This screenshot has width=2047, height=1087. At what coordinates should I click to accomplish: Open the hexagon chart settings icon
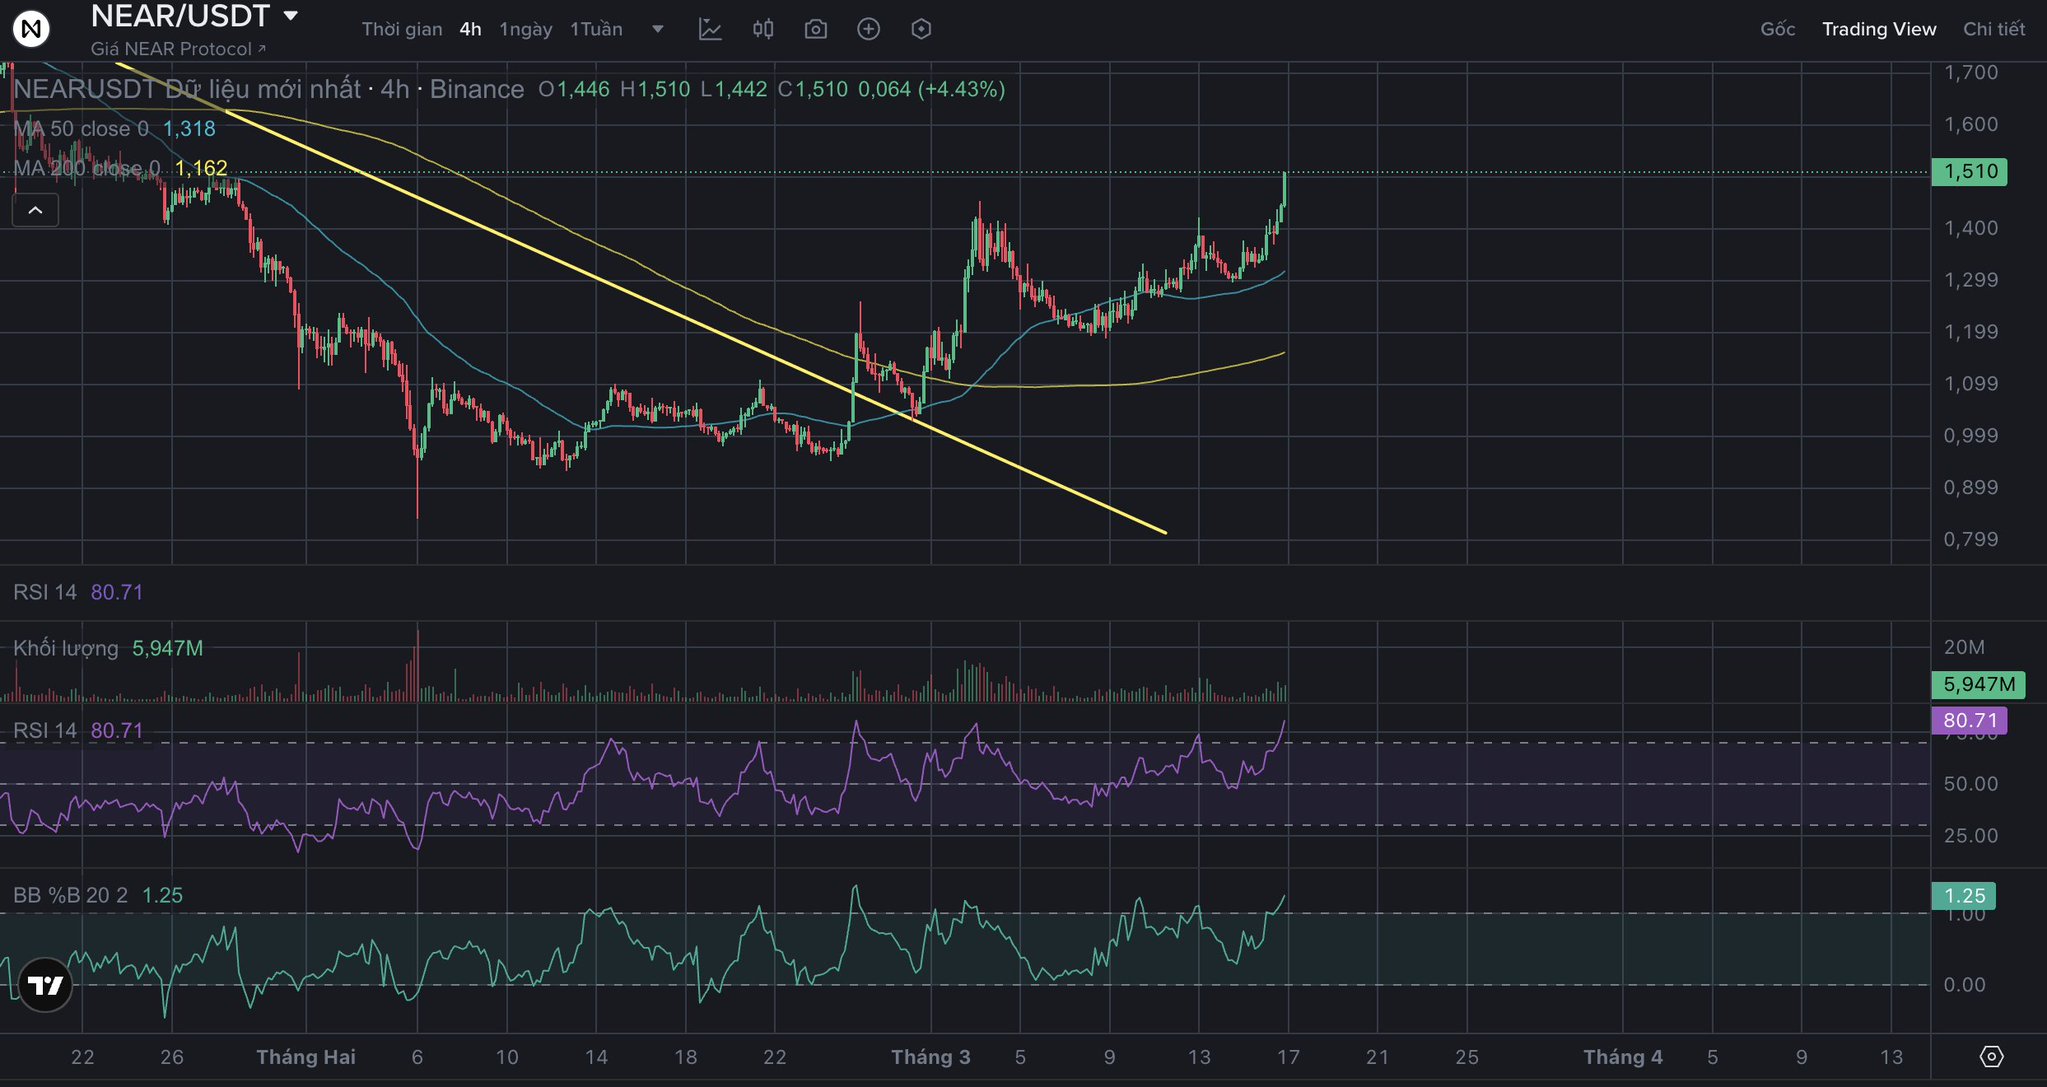922,29
